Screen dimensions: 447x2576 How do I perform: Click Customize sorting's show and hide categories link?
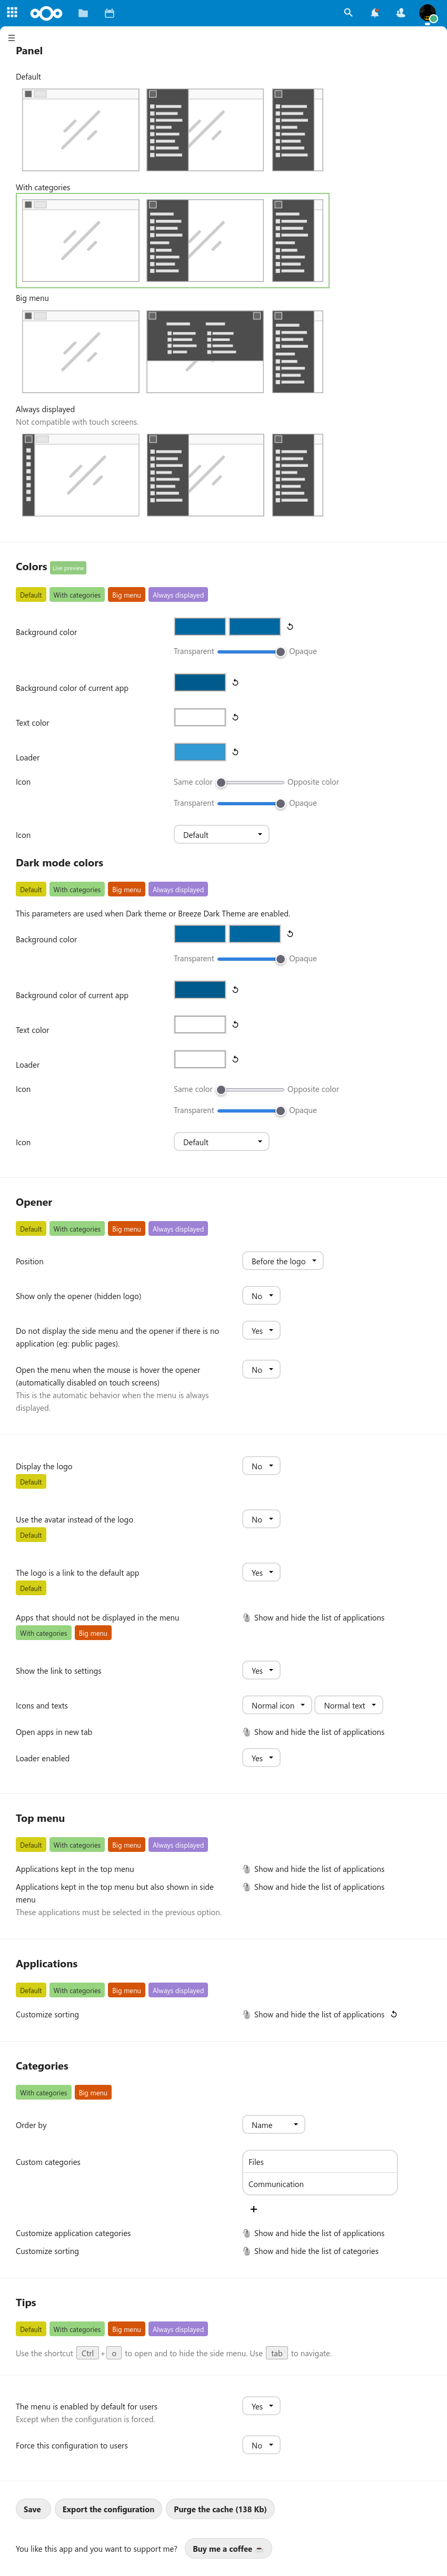click(315, 2251)
